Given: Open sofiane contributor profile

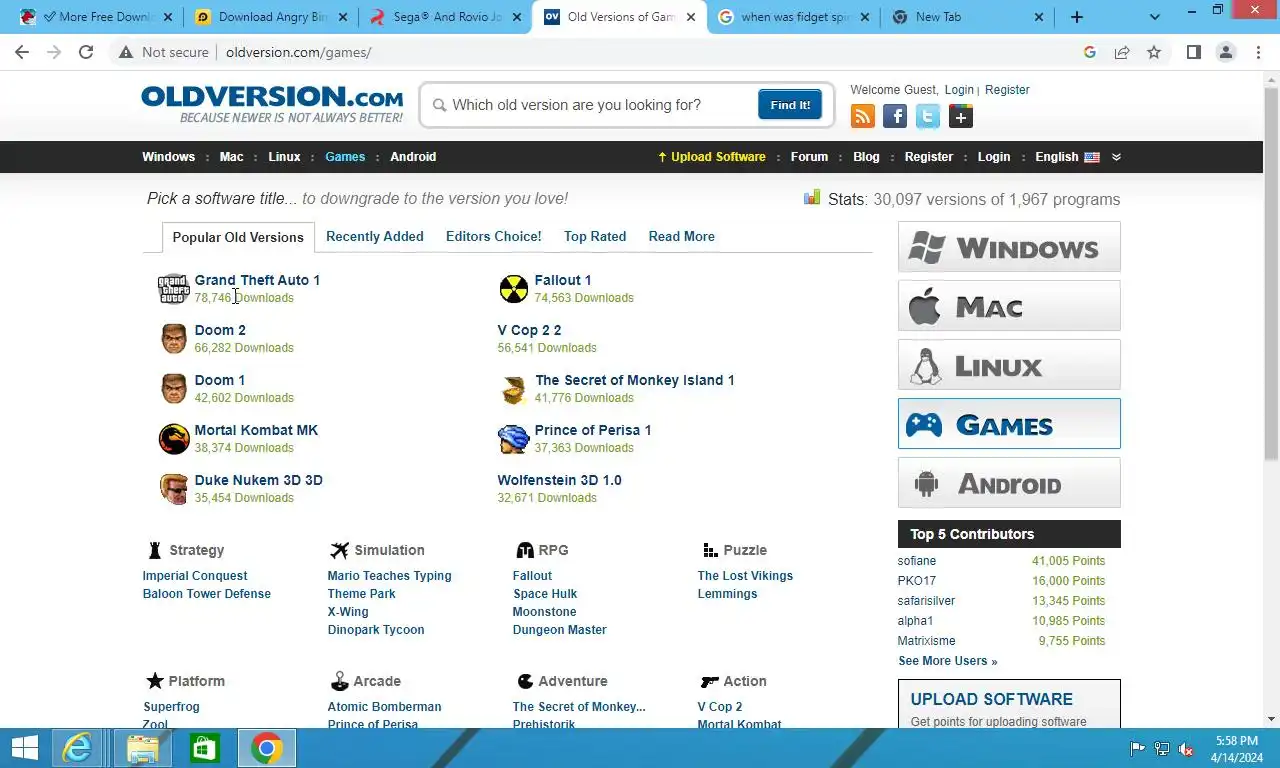Looking at the screenshot, I should point(917,561).
